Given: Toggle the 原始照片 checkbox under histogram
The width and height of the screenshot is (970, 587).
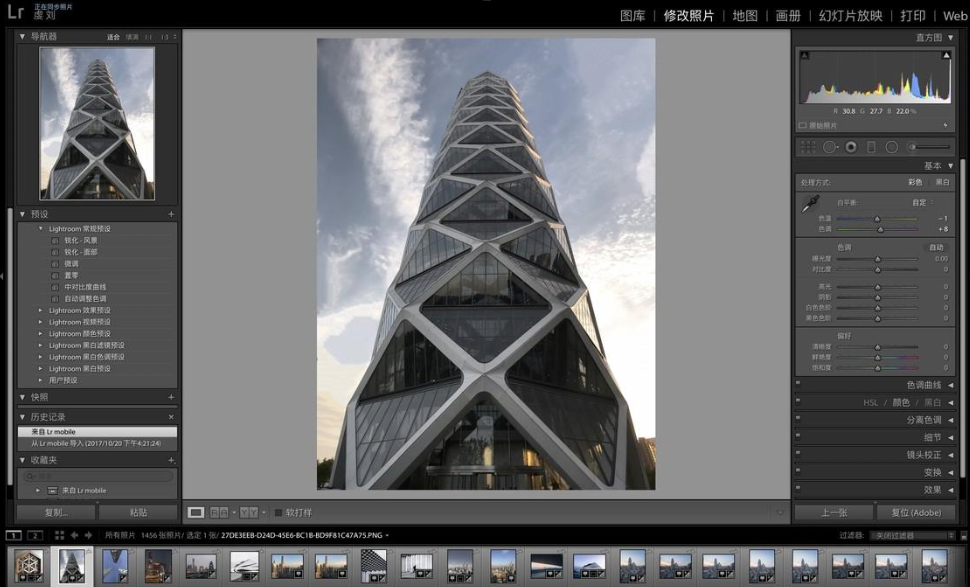Looking at the screenshot, I should [x=802, y=126].
